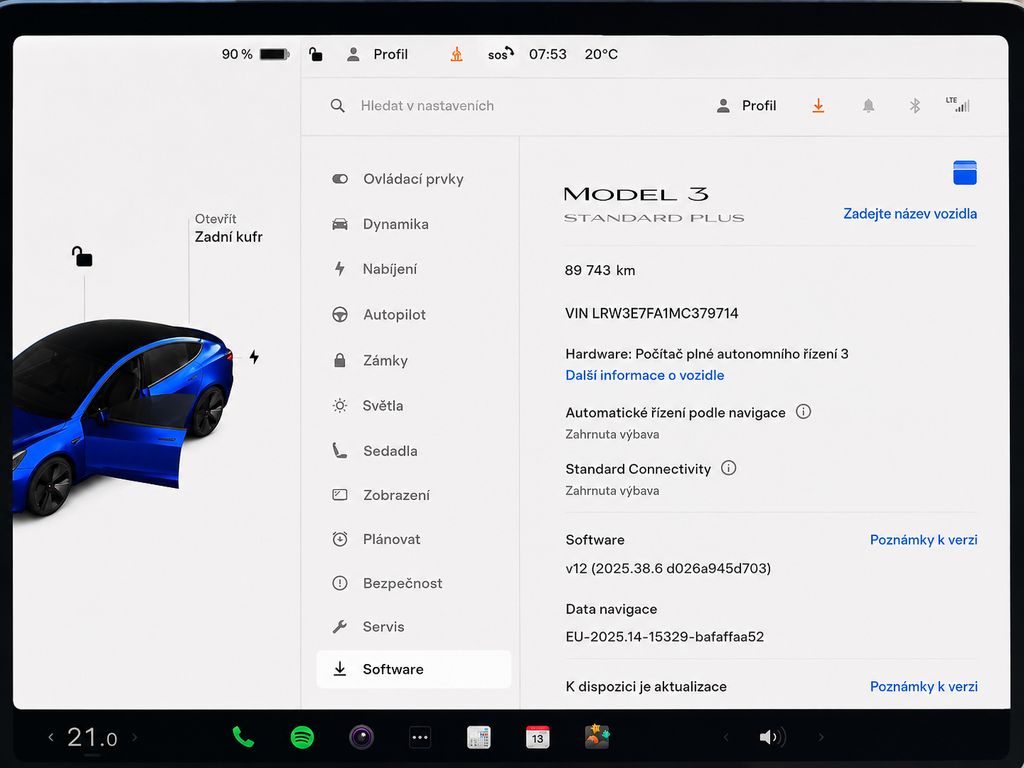Tap the SOS status icon
This screenshot has height=768, width=1024.
pyautogui.click(x=500, y=54)
